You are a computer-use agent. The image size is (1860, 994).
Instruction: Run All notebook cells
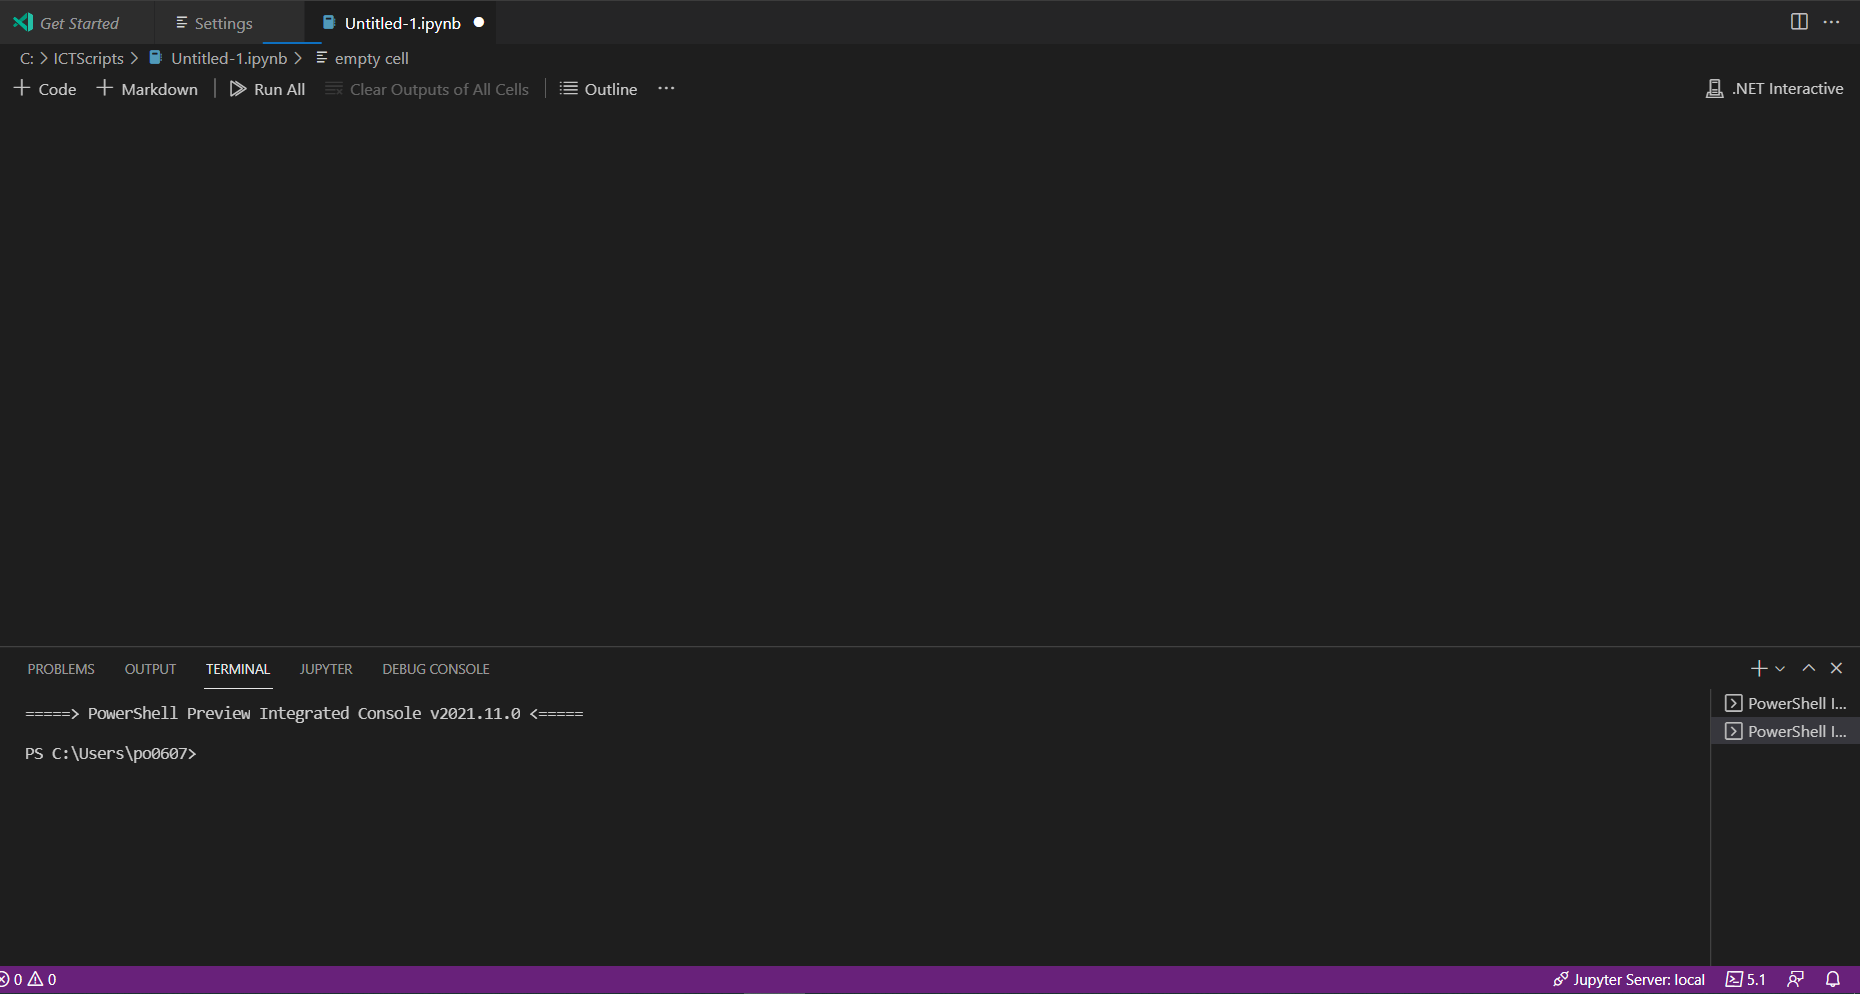[267, 89]
